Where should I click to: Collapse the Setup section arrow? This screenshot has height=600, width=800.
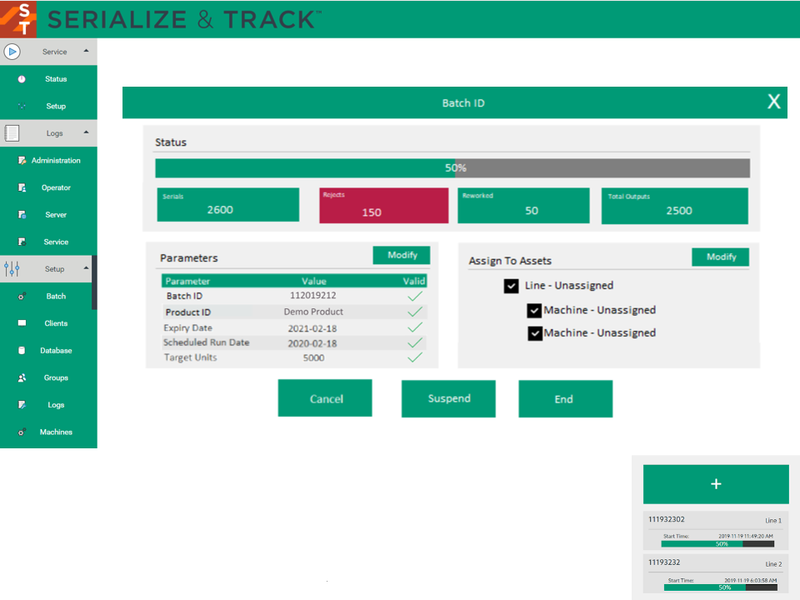pos(86,268)
